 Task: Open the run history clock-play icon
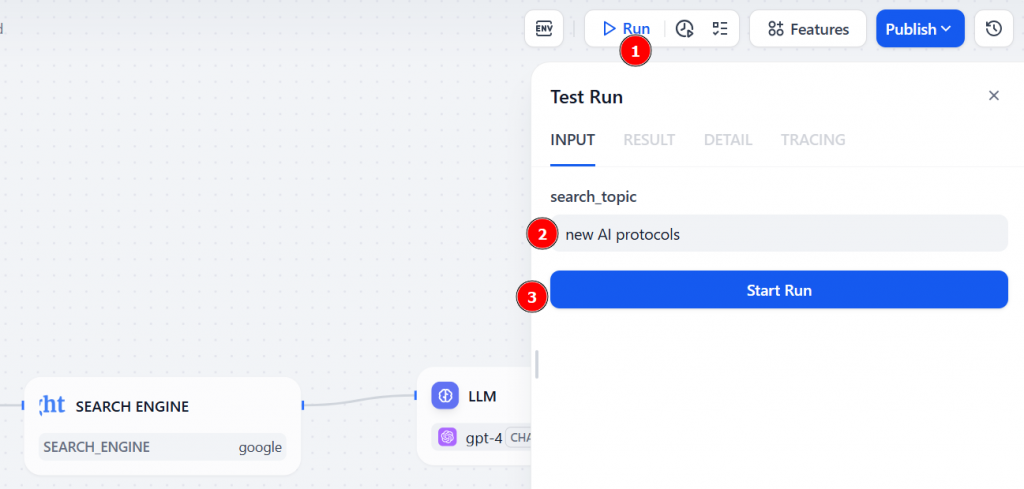pos(685,29)
